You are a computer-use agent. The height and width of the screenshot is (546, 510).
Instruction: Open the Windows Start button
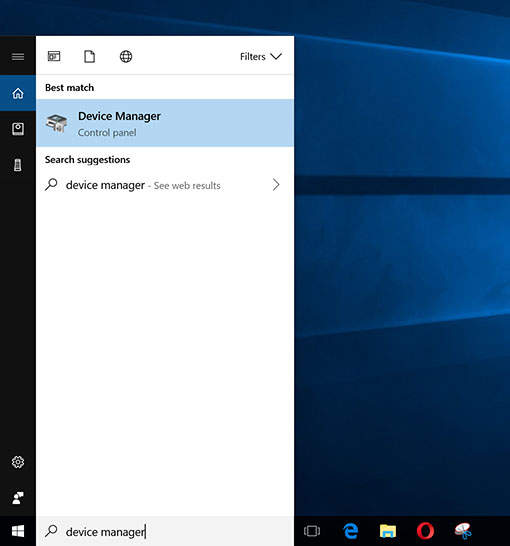18,531
